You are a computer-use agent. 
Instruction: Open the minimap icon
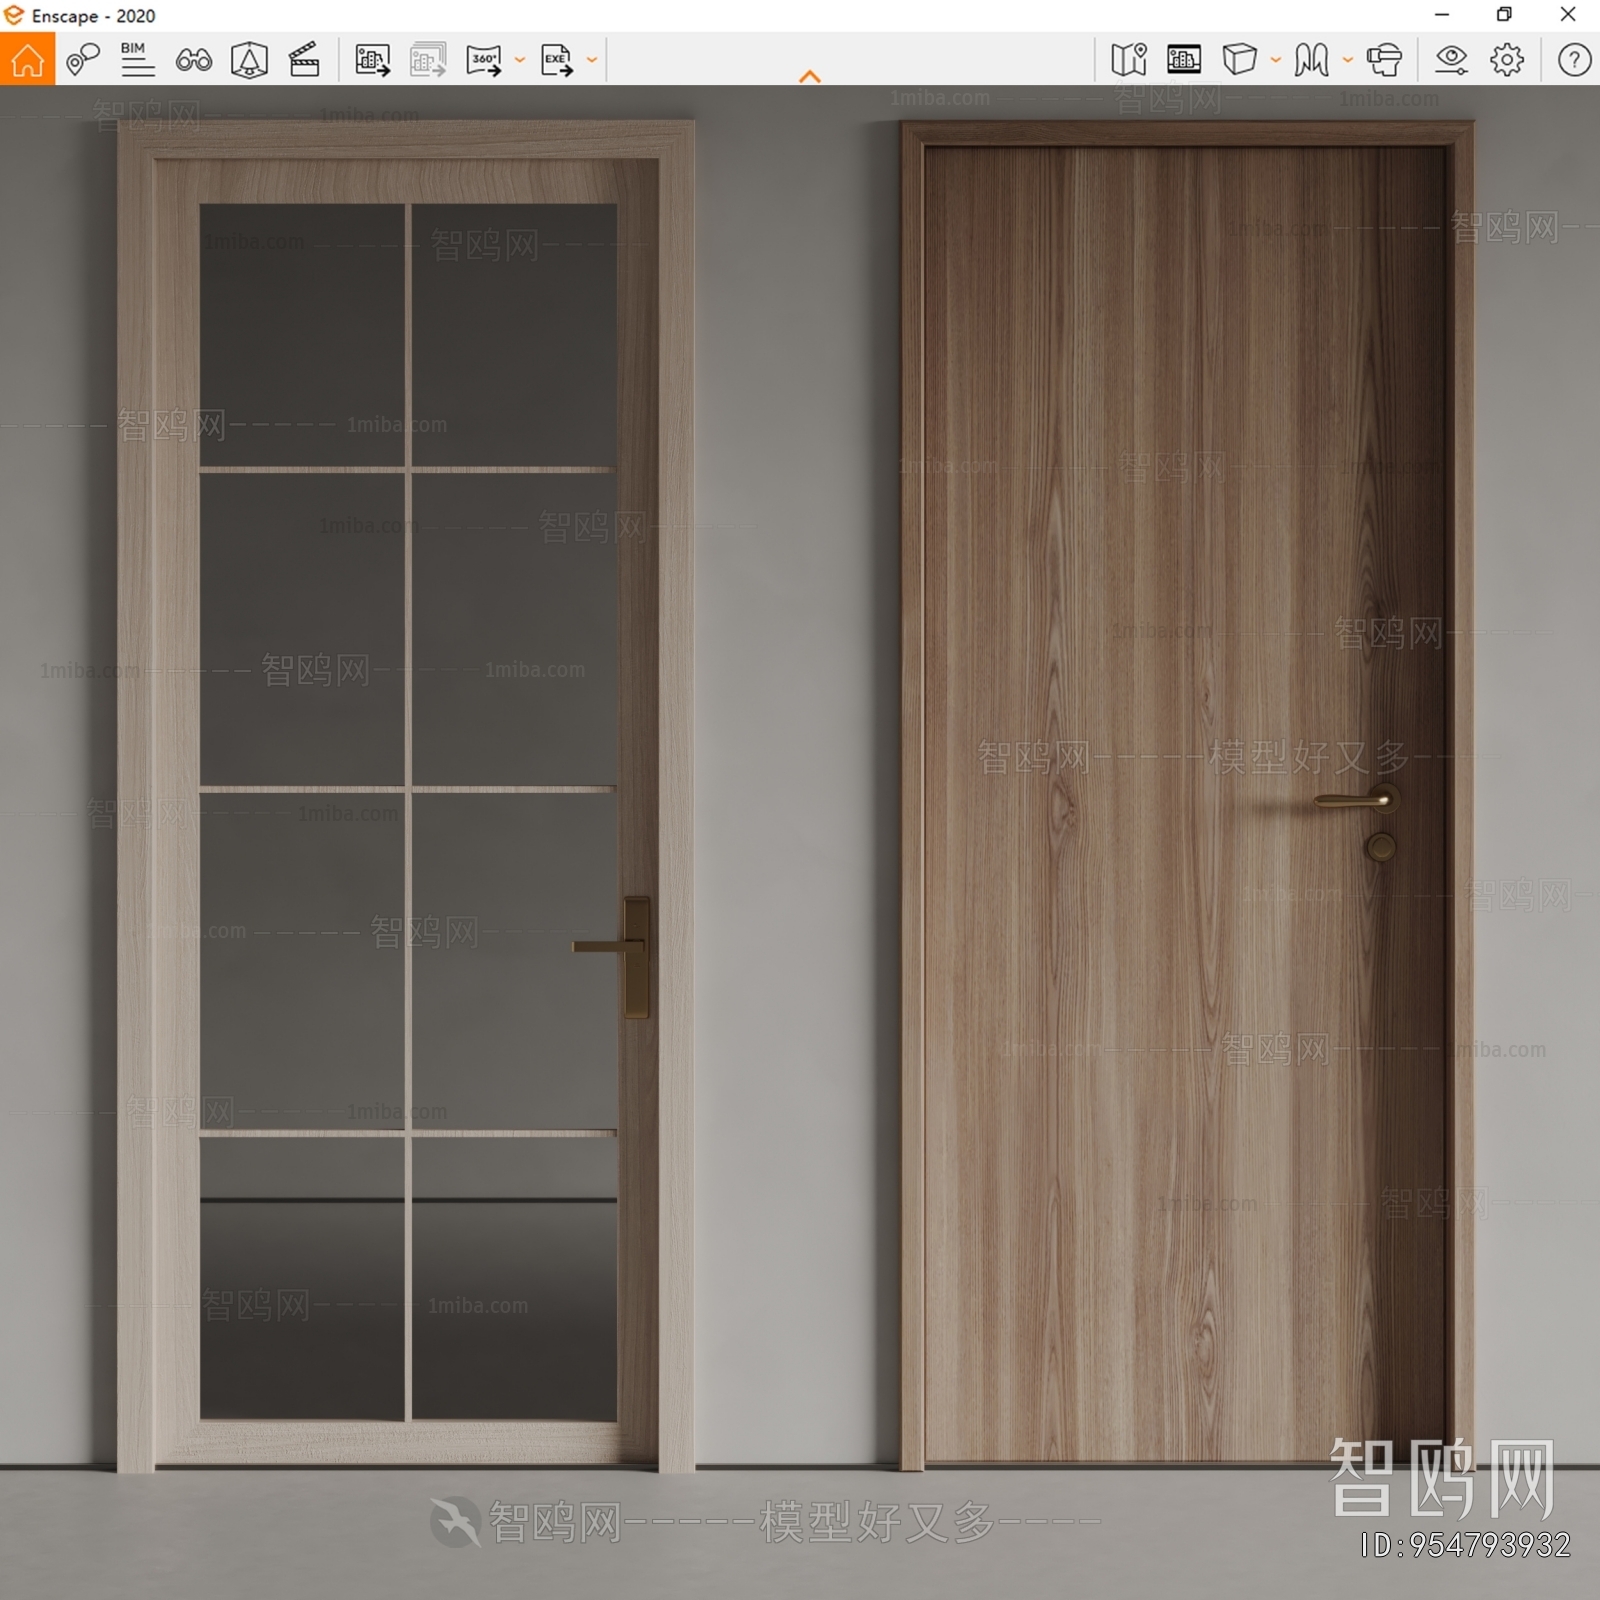coord(1129,60)
